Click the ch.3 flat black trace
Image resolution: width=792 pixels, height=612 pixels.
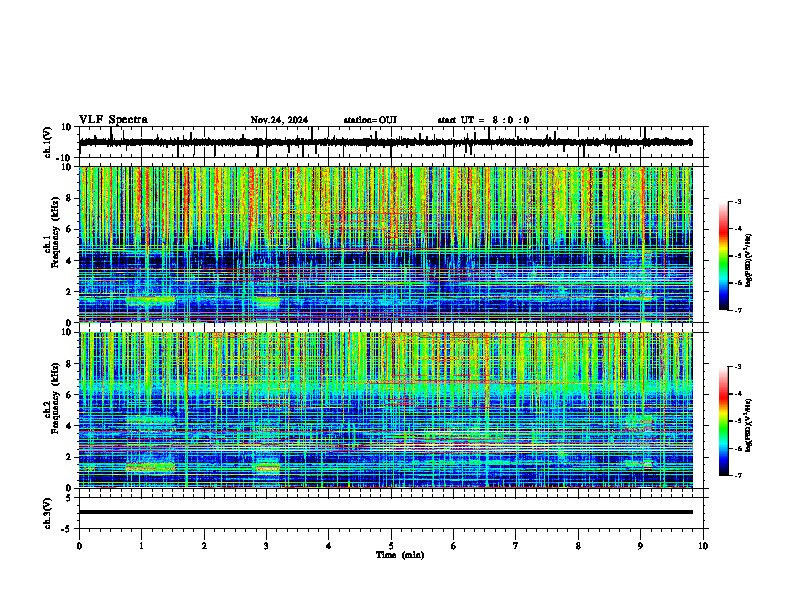tap(385, 512)
